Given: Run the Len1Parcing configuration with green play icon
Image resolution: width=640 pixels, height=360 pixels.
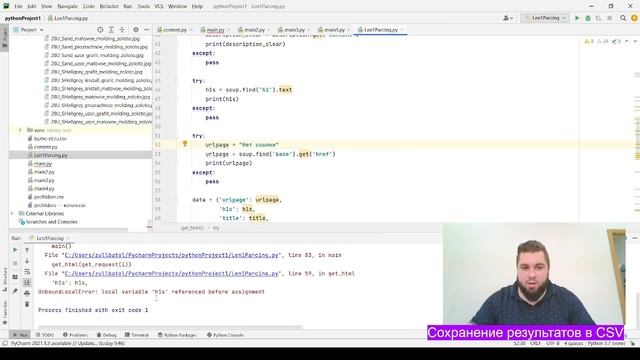Looking at the screenshot, I should (577, 18).
